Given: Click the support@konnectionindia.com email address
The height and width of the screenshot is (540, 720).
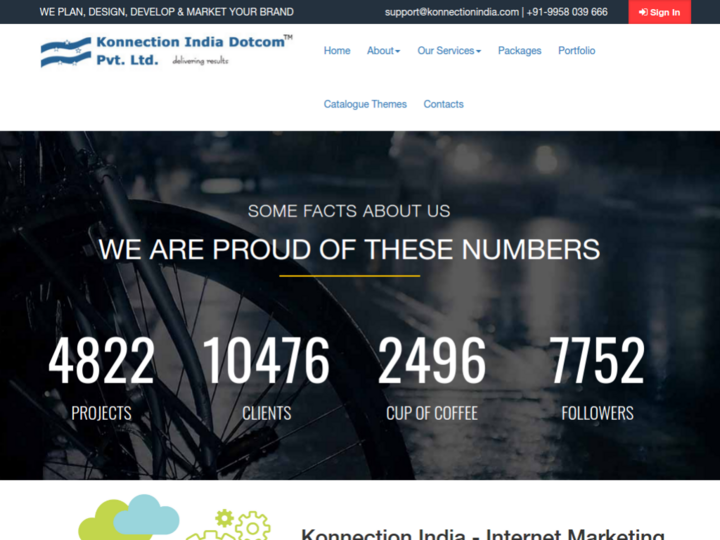Looking at the screenshot, I should [451, 12].
